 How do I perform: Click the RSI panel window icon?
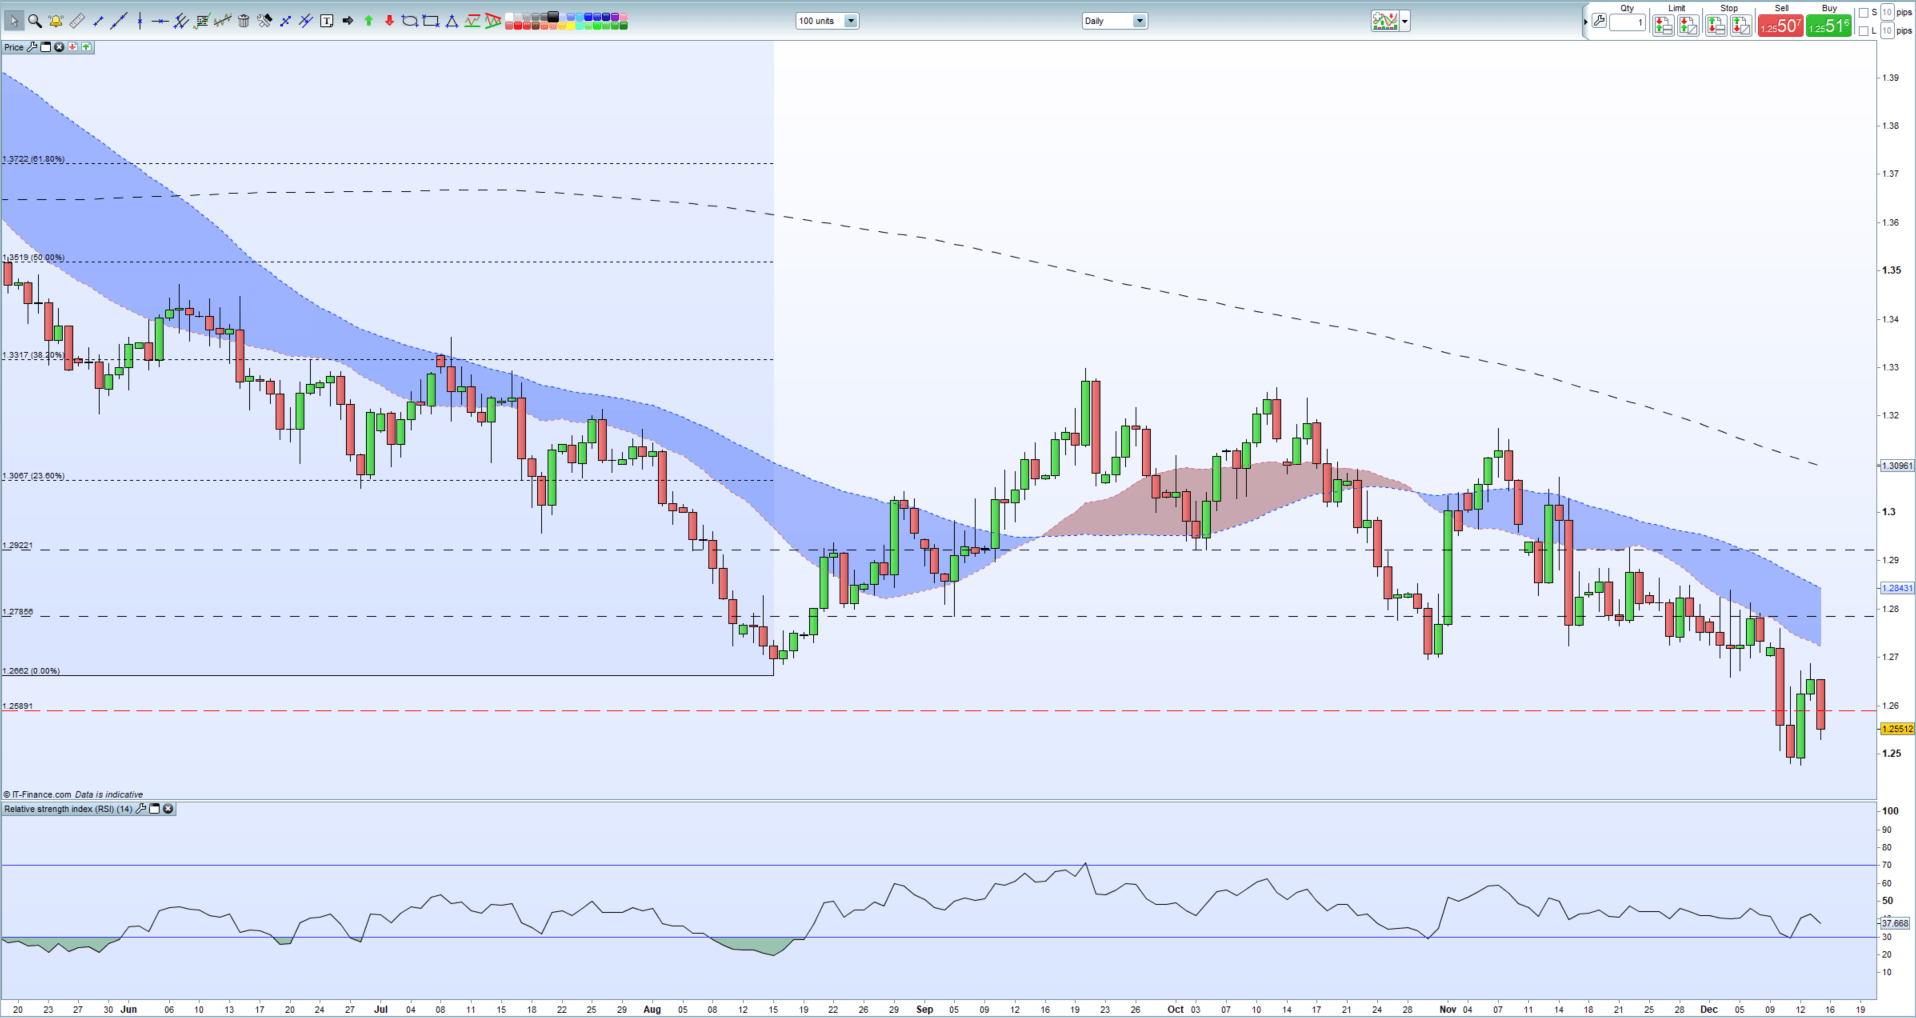point(154,808)
